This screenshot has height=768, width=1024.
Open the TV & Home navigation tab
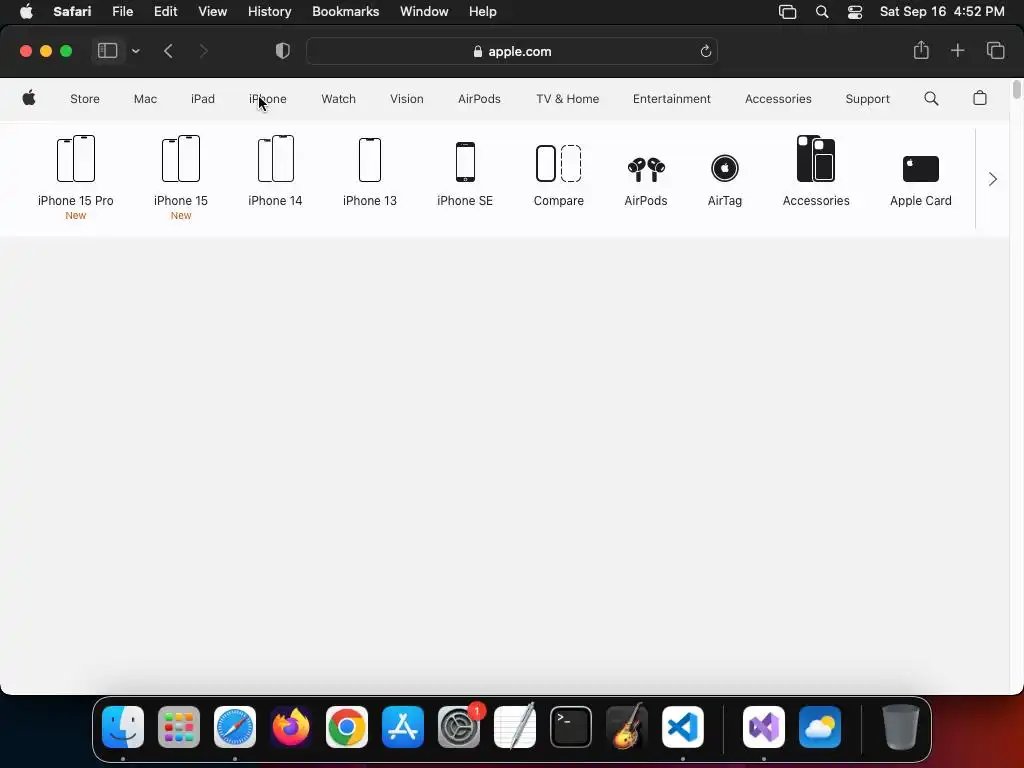click(x=568, y=99)
